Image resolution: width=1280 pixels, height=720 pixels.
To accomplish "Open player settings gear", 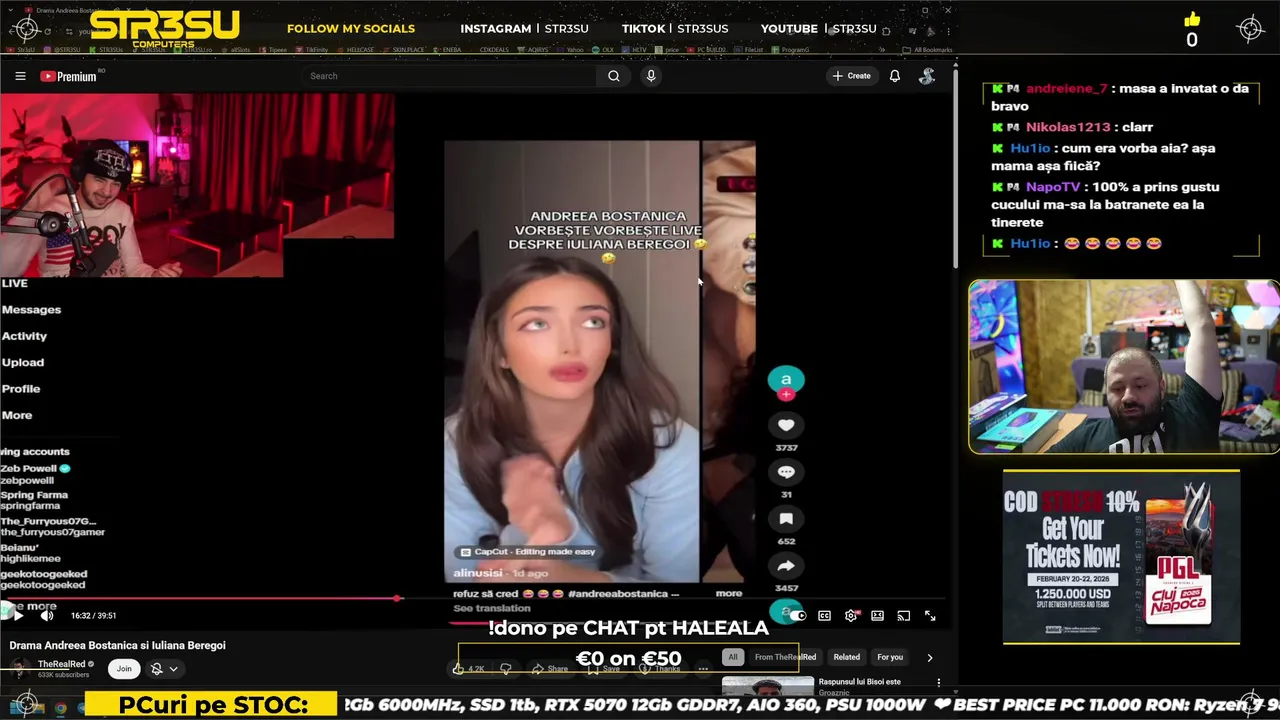I will click(x=851, y=616).
